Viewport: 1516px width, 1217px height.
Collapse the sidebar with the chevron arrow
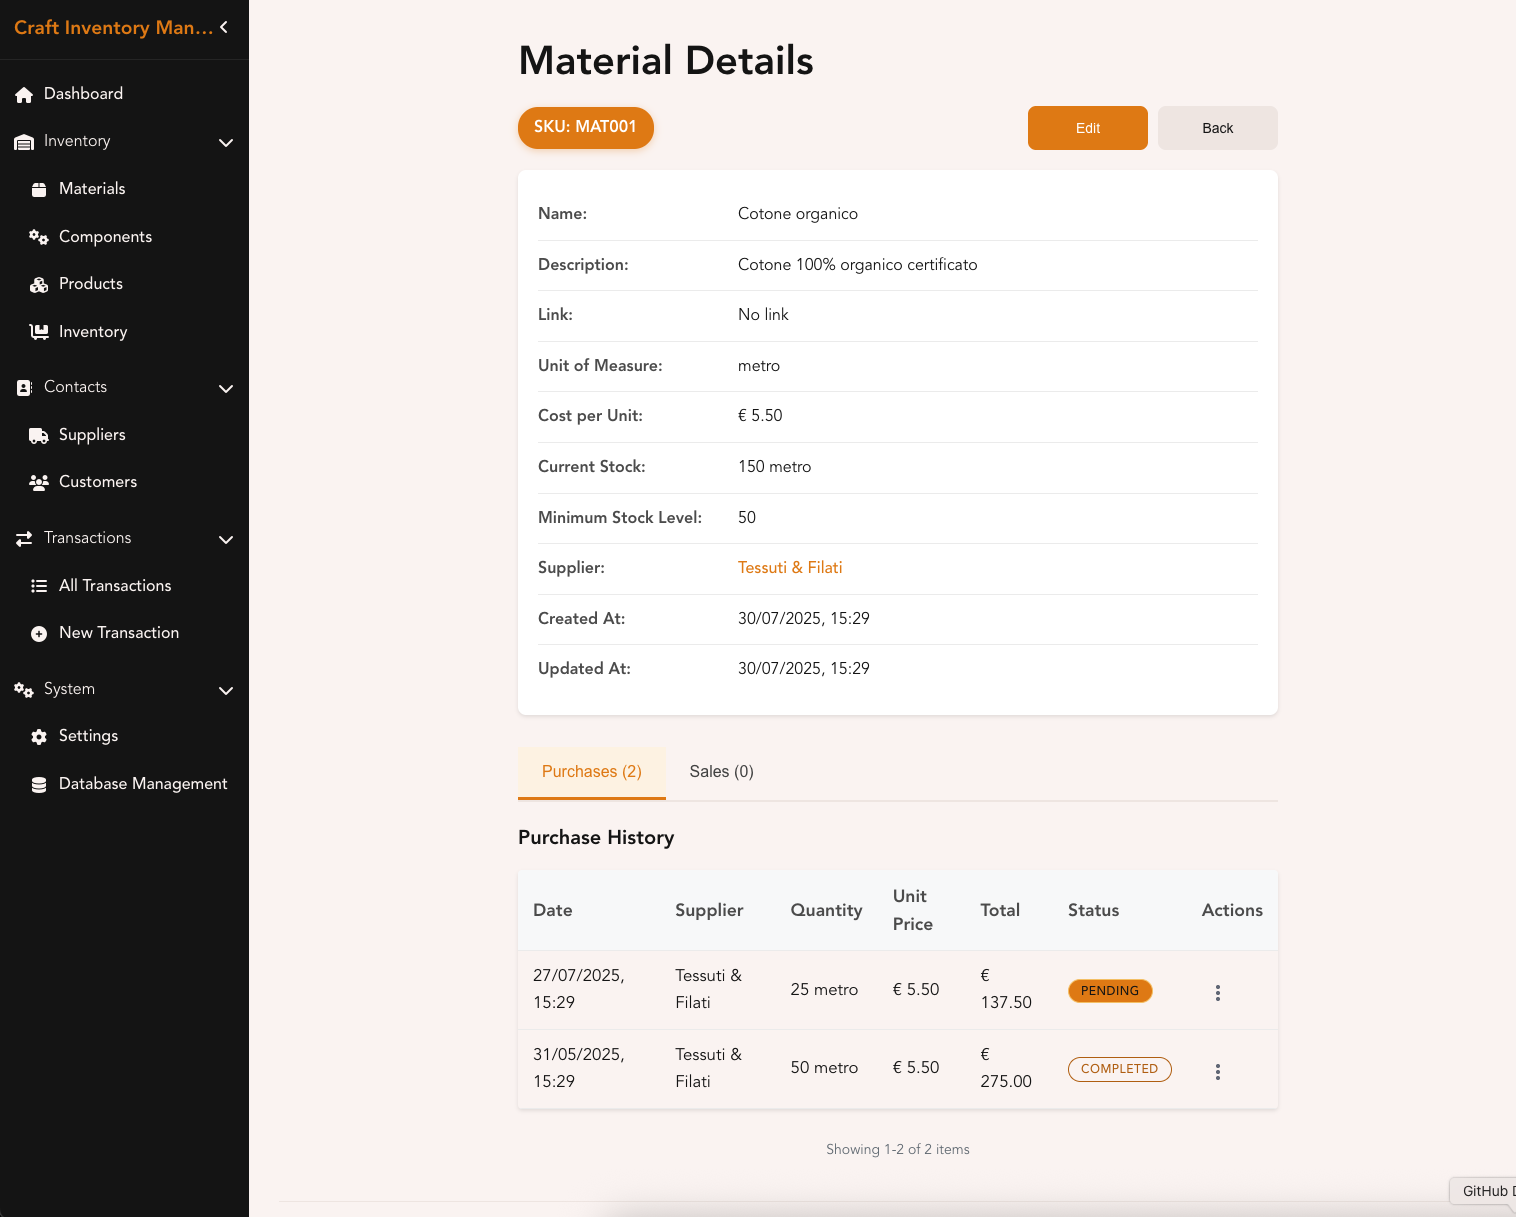pos(224,27)
